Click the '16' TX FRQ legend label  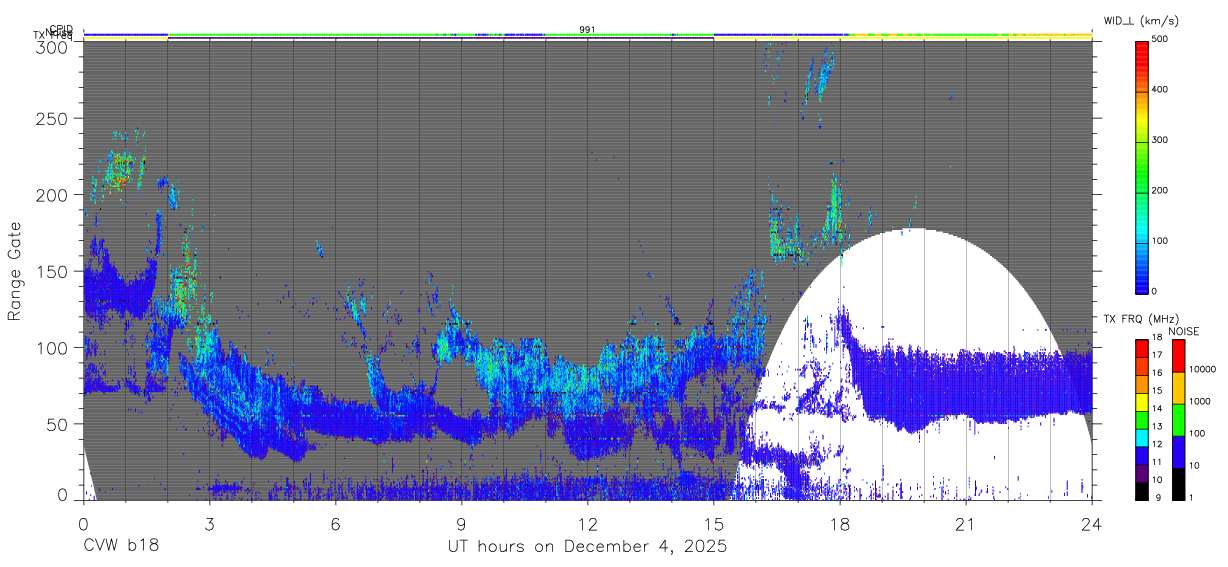(x=1156, y=372)
